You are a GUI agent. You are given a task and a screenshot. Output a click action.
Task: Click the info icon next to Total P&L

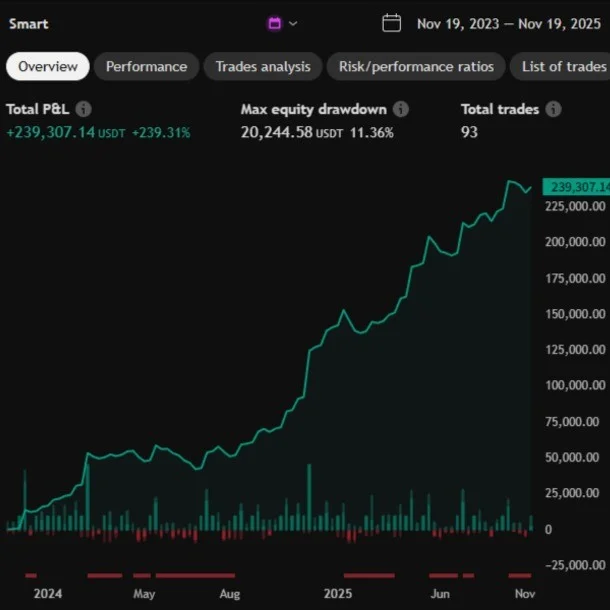click(x=84, y=109)
